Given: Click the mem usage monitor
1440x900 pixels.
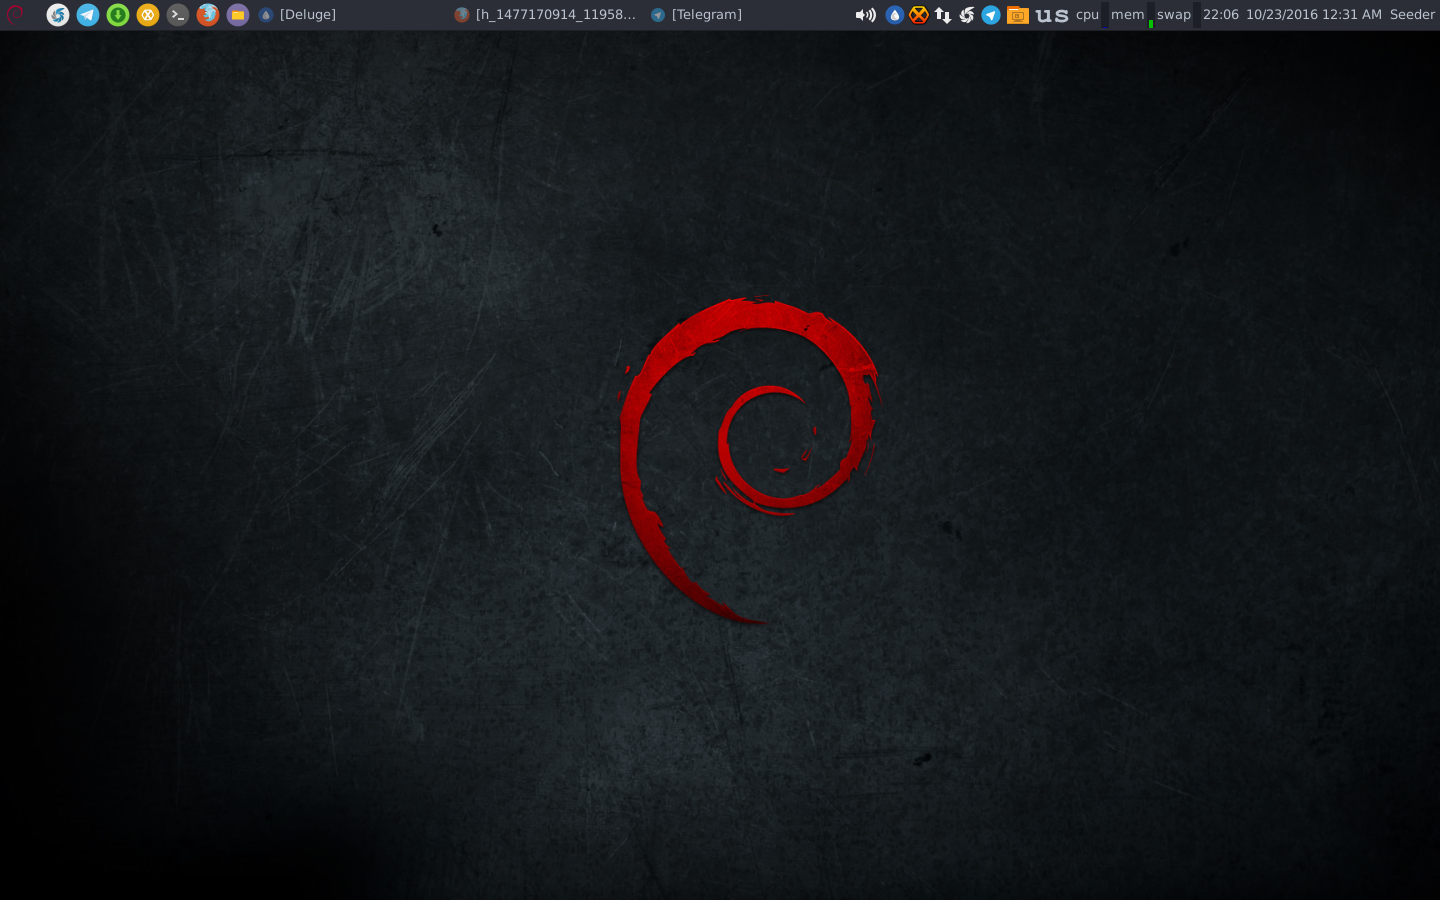Looking at the screenshot, I should [x=1131, y=15].
